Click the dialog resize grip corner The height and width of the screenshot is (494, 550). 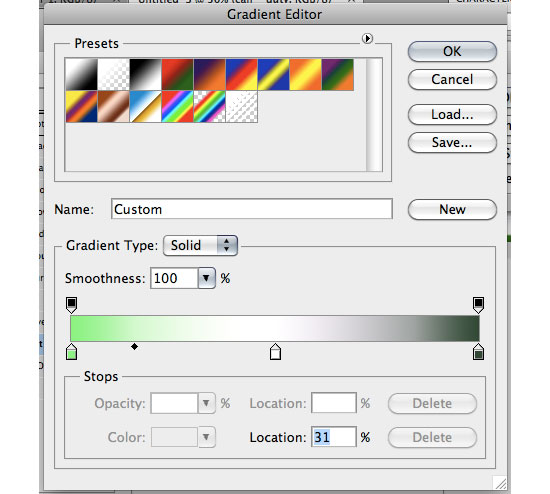click(x=500, y=483)
